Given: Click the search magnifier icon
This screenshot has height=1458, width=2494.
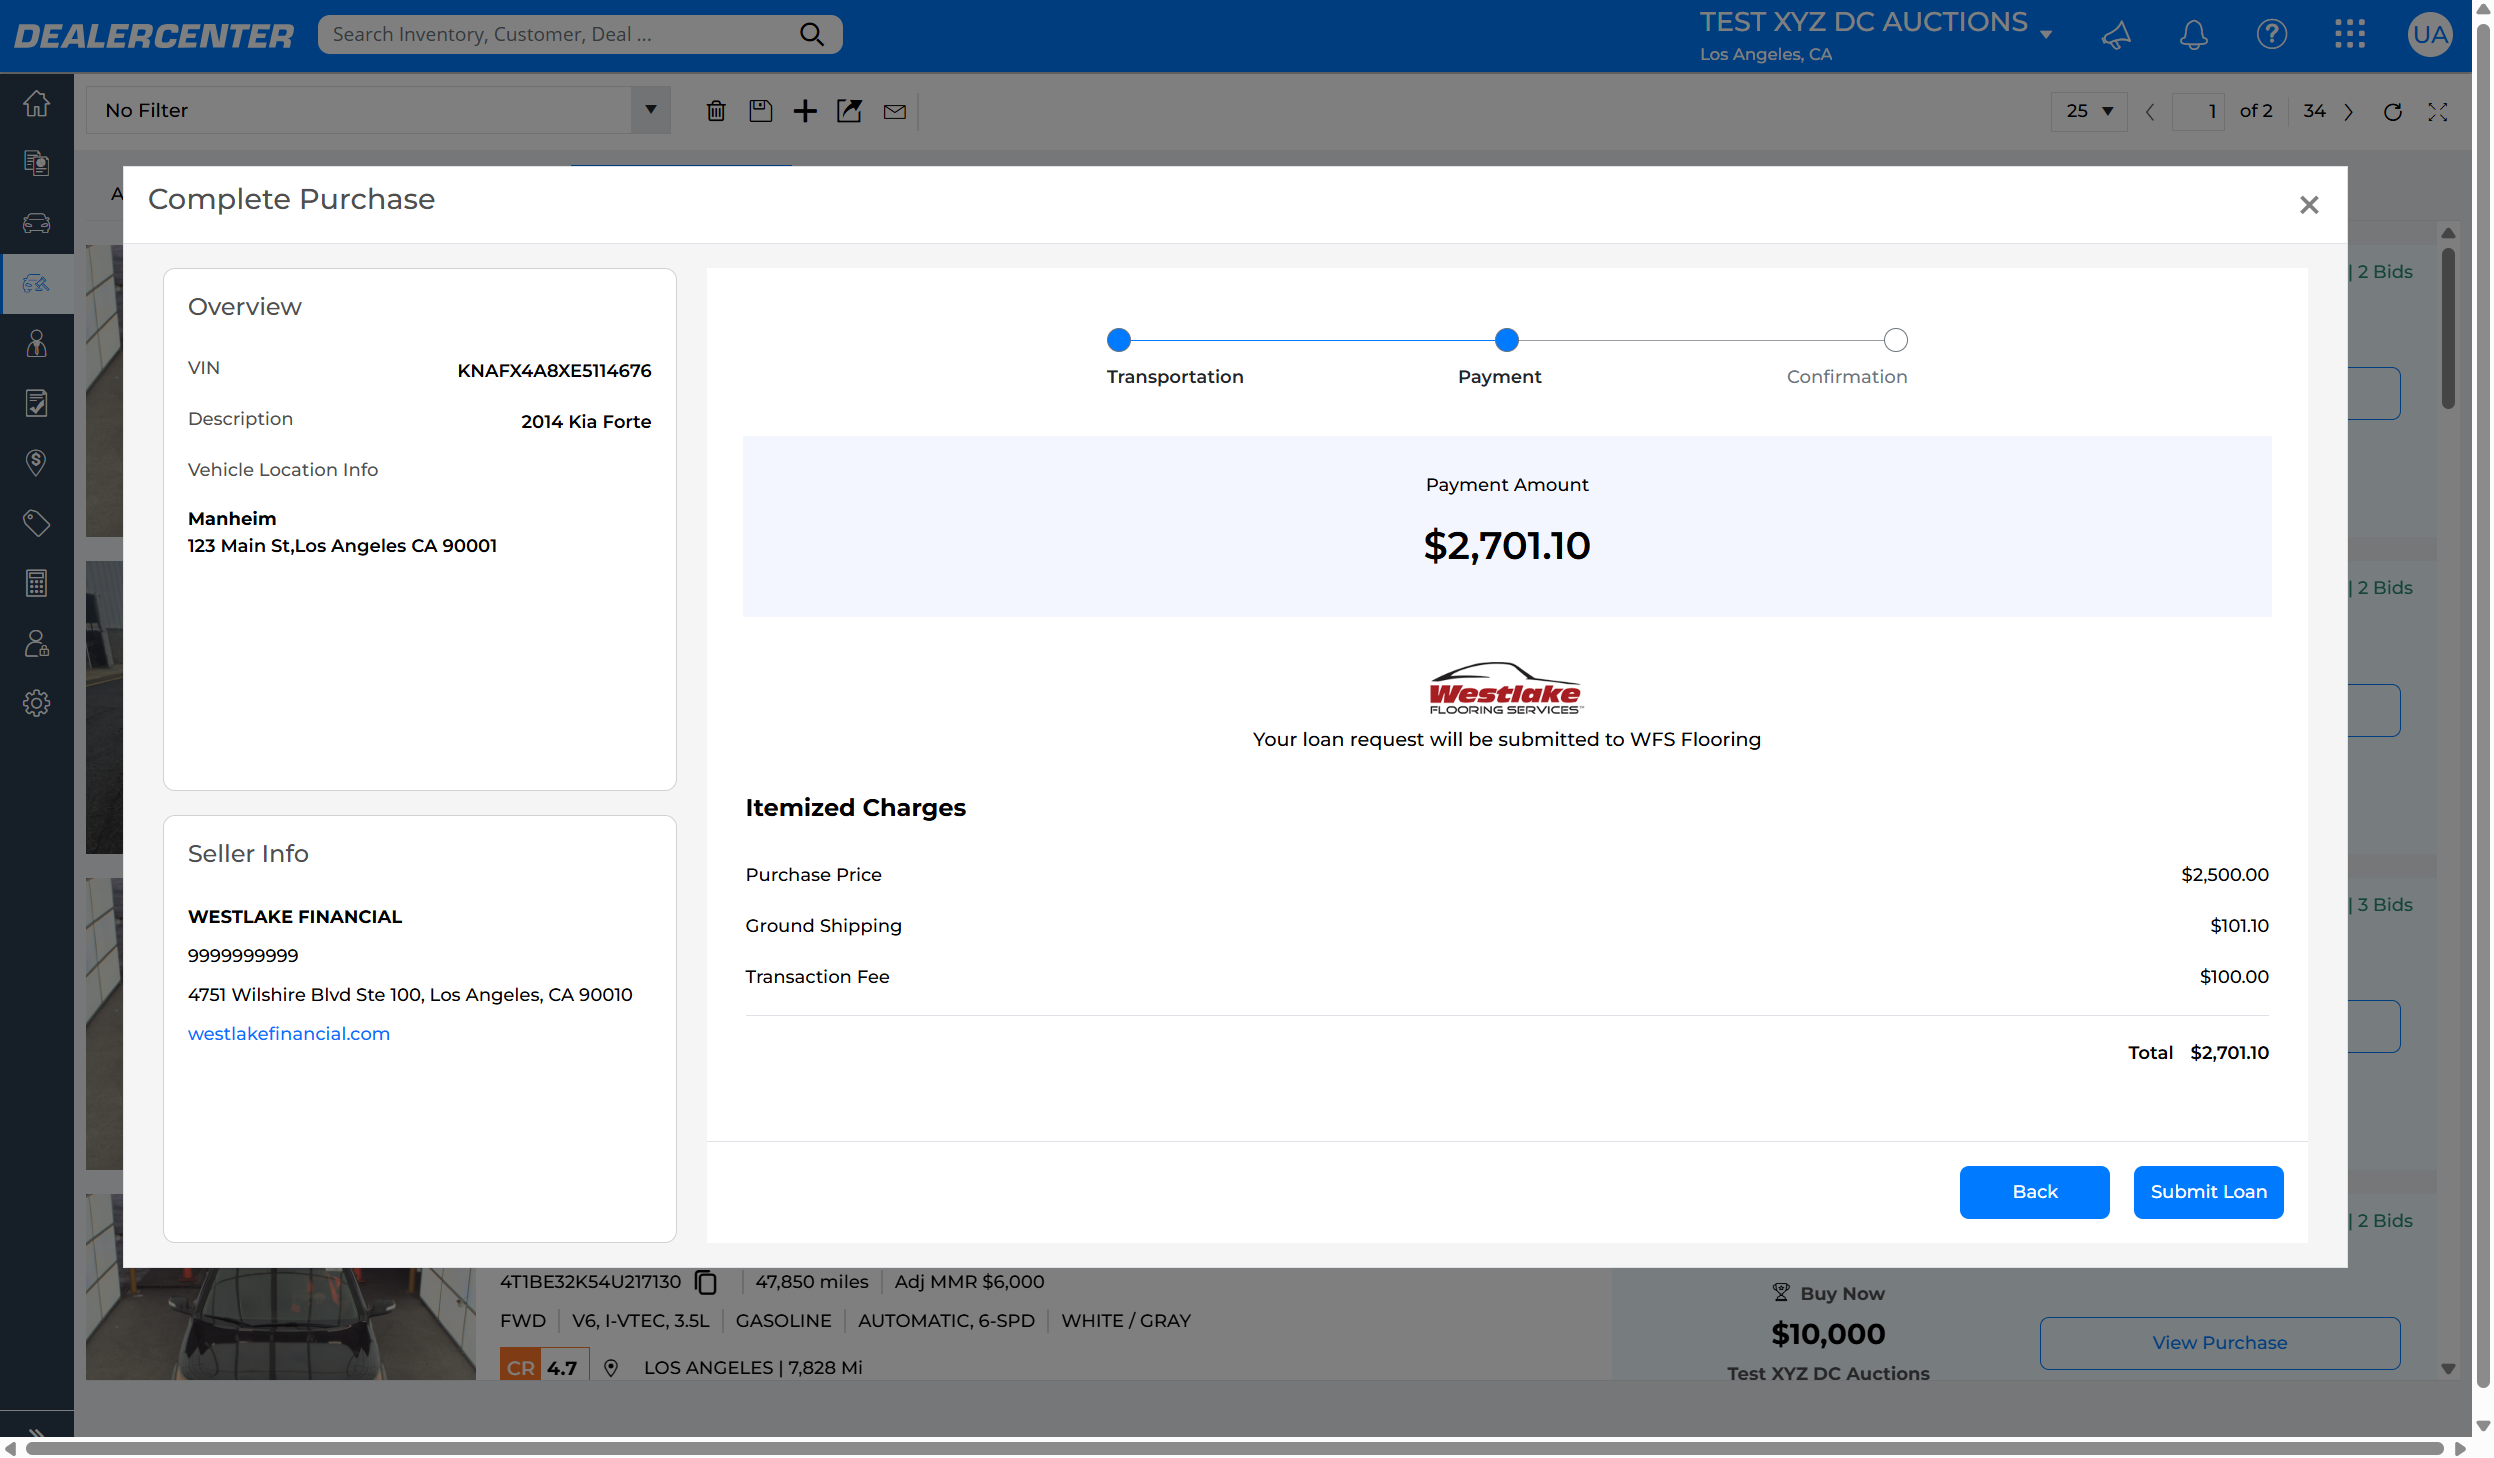Looking at the screenshot, I should (812, 34).
